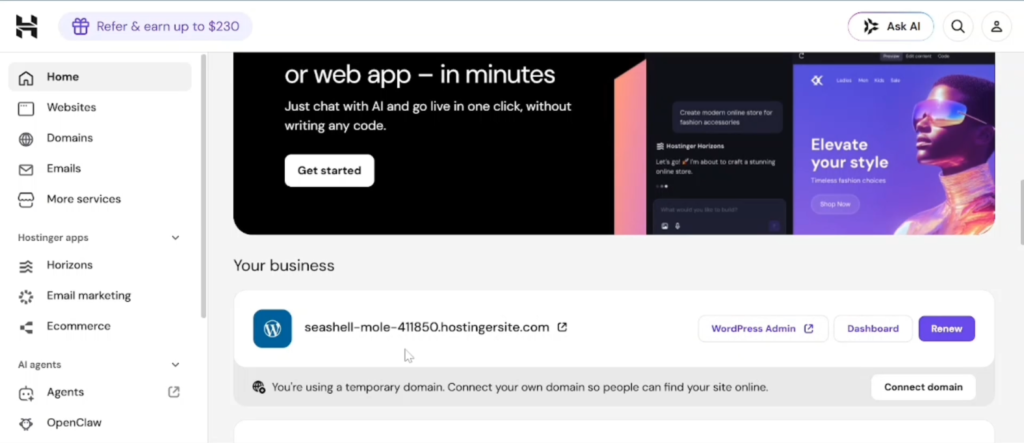Click the temporary domain notice text
1024x443 pixels.
520,387
